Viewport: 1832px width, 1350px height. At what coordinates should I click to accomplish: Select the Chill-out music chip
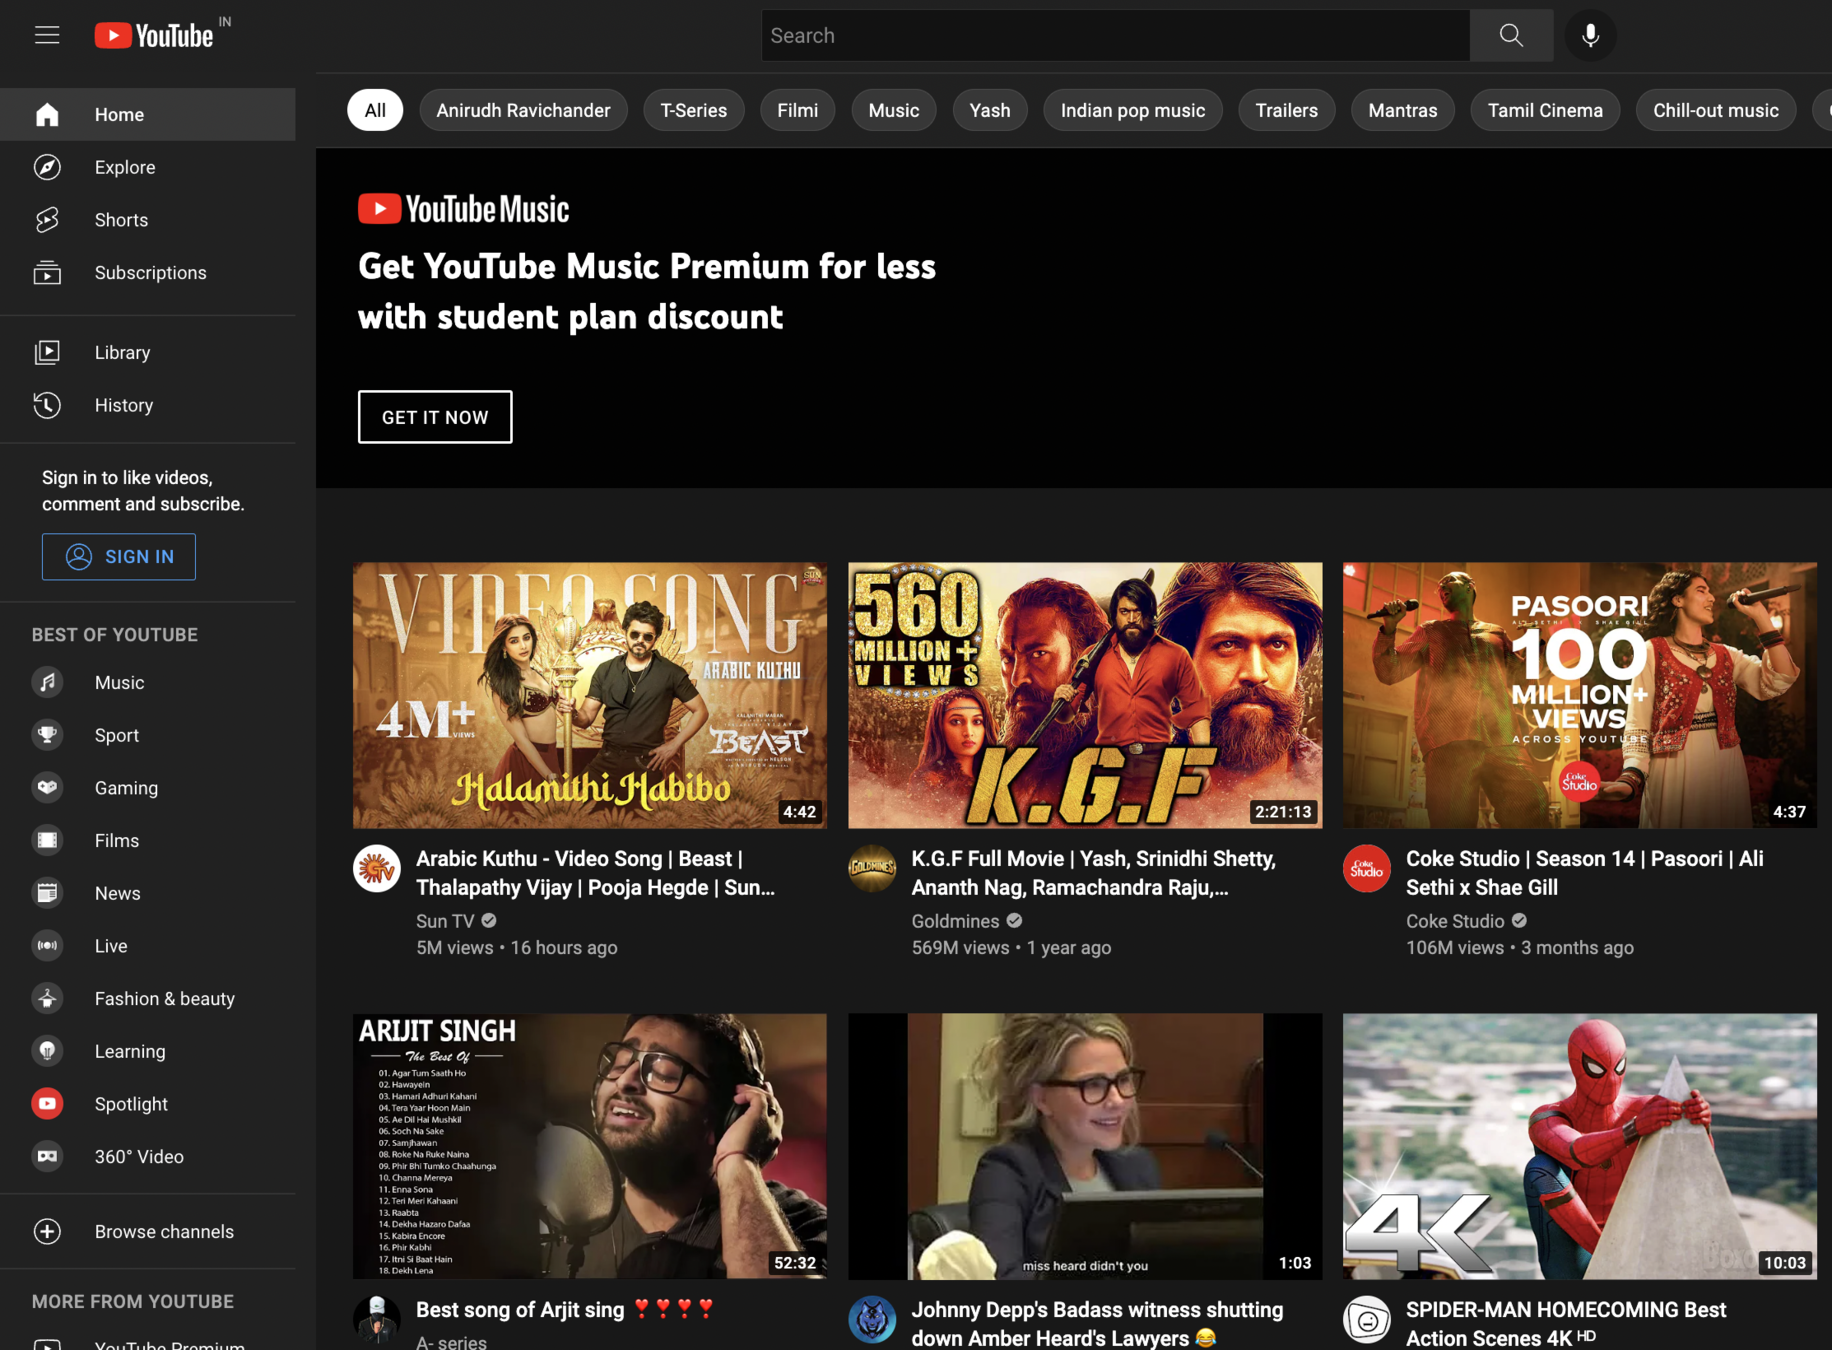click(x=1715, y=110)
